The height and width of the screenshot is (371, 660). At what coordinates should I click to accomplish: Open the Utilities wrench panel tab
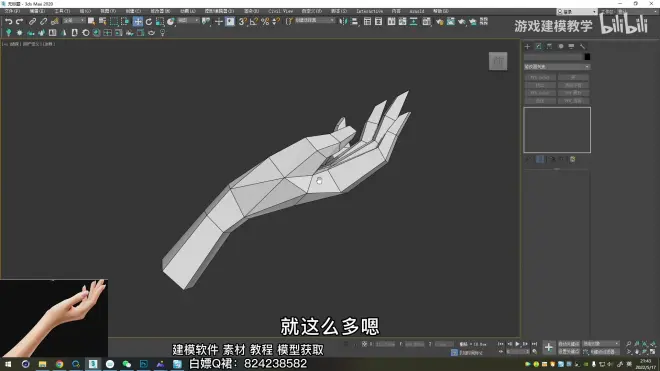pyautogui.click(x=583, y=46)
